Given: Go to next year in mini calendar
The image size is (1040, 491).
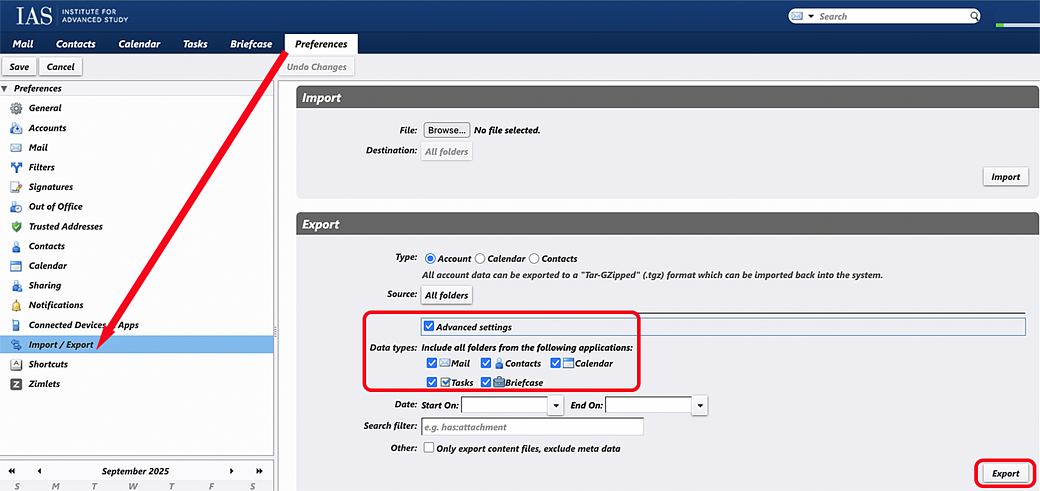Looking at the screenshot, I should point(259,471).
